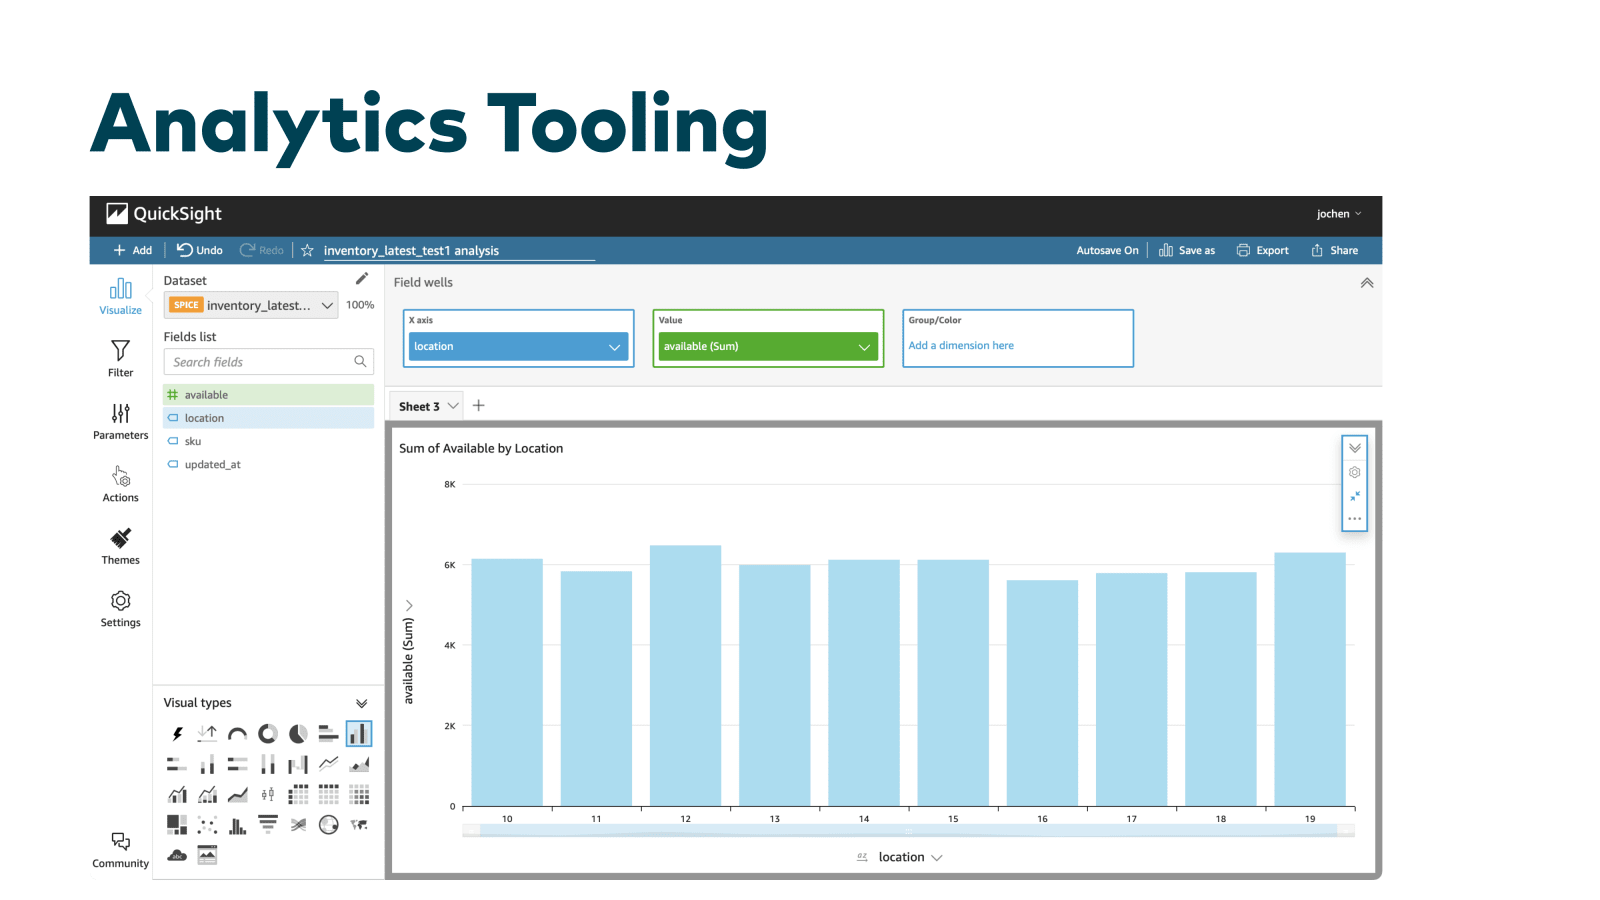
Task: Click the x-axis range scroll slider
Action: click(x=909, y=831)
